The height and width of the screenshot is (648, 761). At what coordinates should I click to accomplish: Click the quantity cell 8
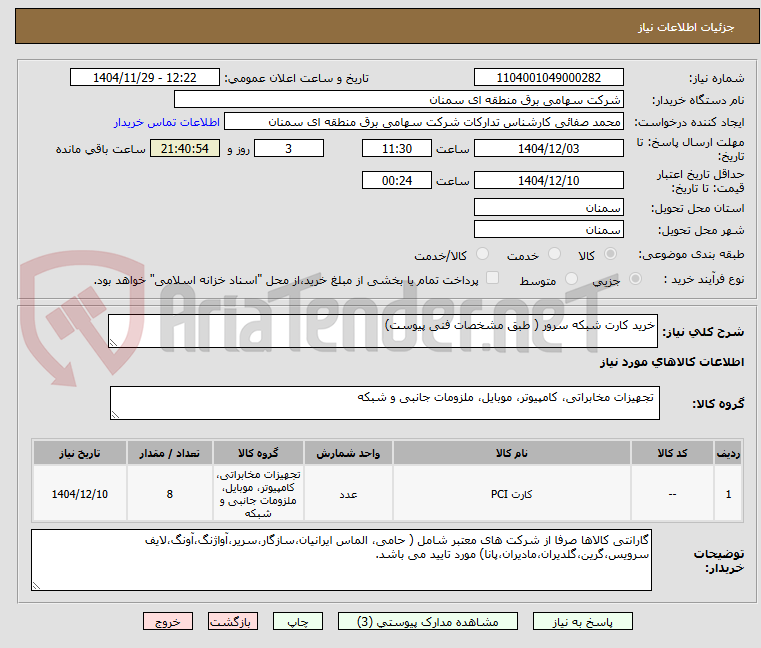click(169, 494)
